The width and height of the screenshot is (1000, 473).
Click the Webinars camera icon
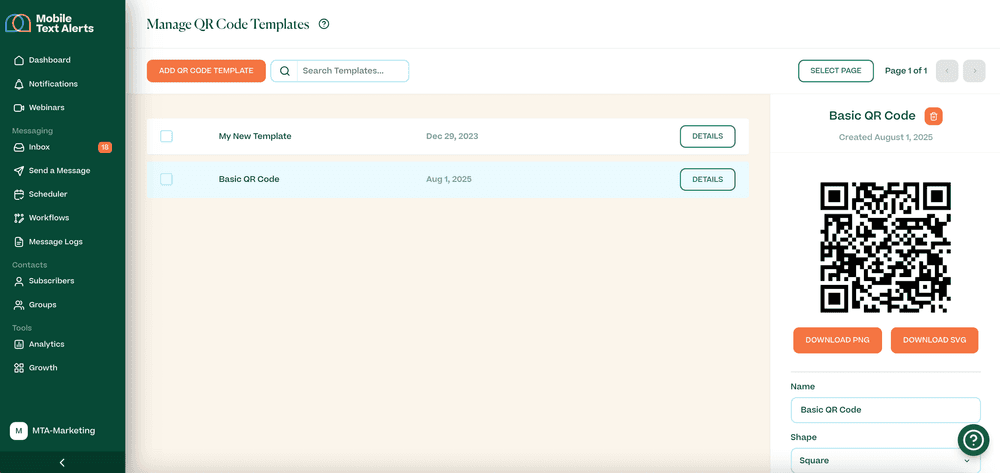point(18,108)
